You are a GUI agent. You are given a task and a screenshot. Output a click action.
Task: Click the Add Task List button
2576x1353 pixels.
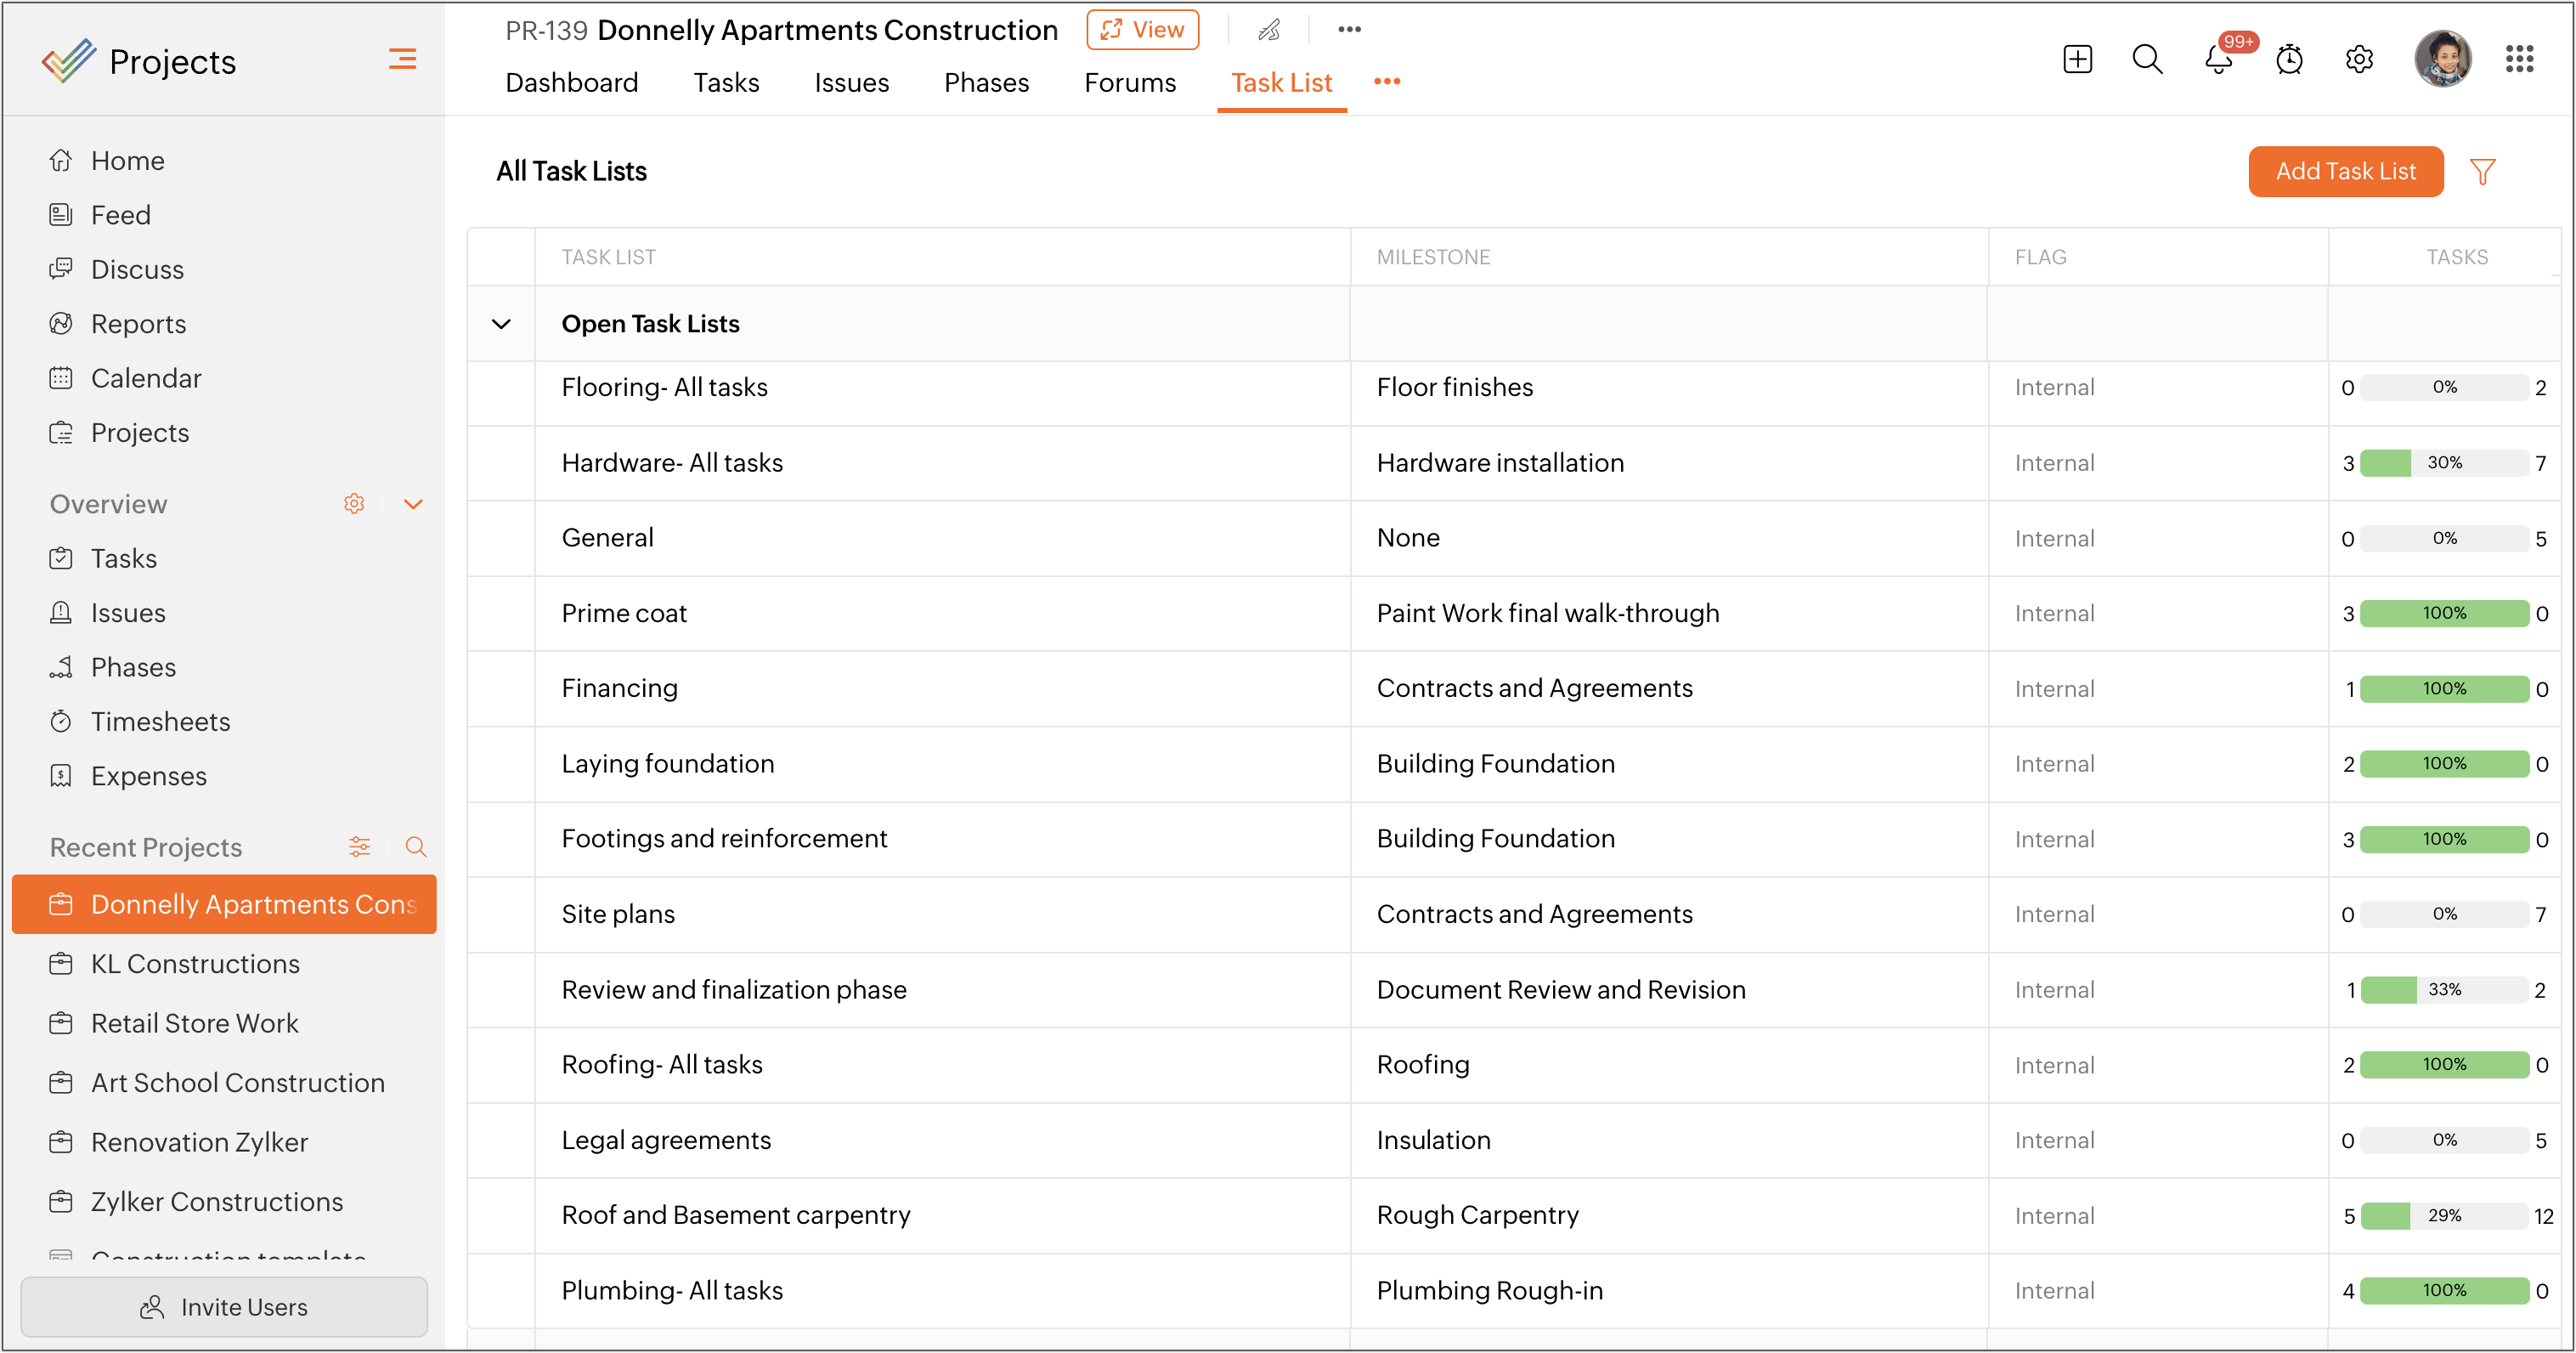pyautogui.click(x=2345, y=171)
